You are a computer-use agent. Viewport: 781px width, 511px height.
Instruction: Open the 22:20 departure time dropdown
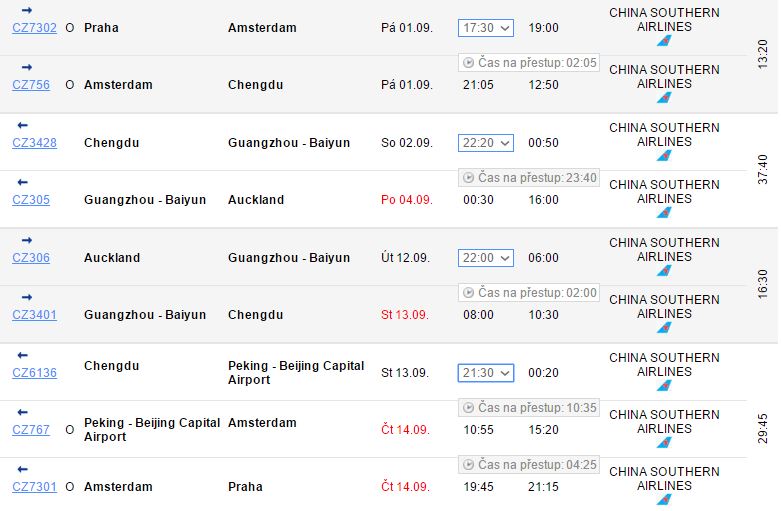point(486,143)
